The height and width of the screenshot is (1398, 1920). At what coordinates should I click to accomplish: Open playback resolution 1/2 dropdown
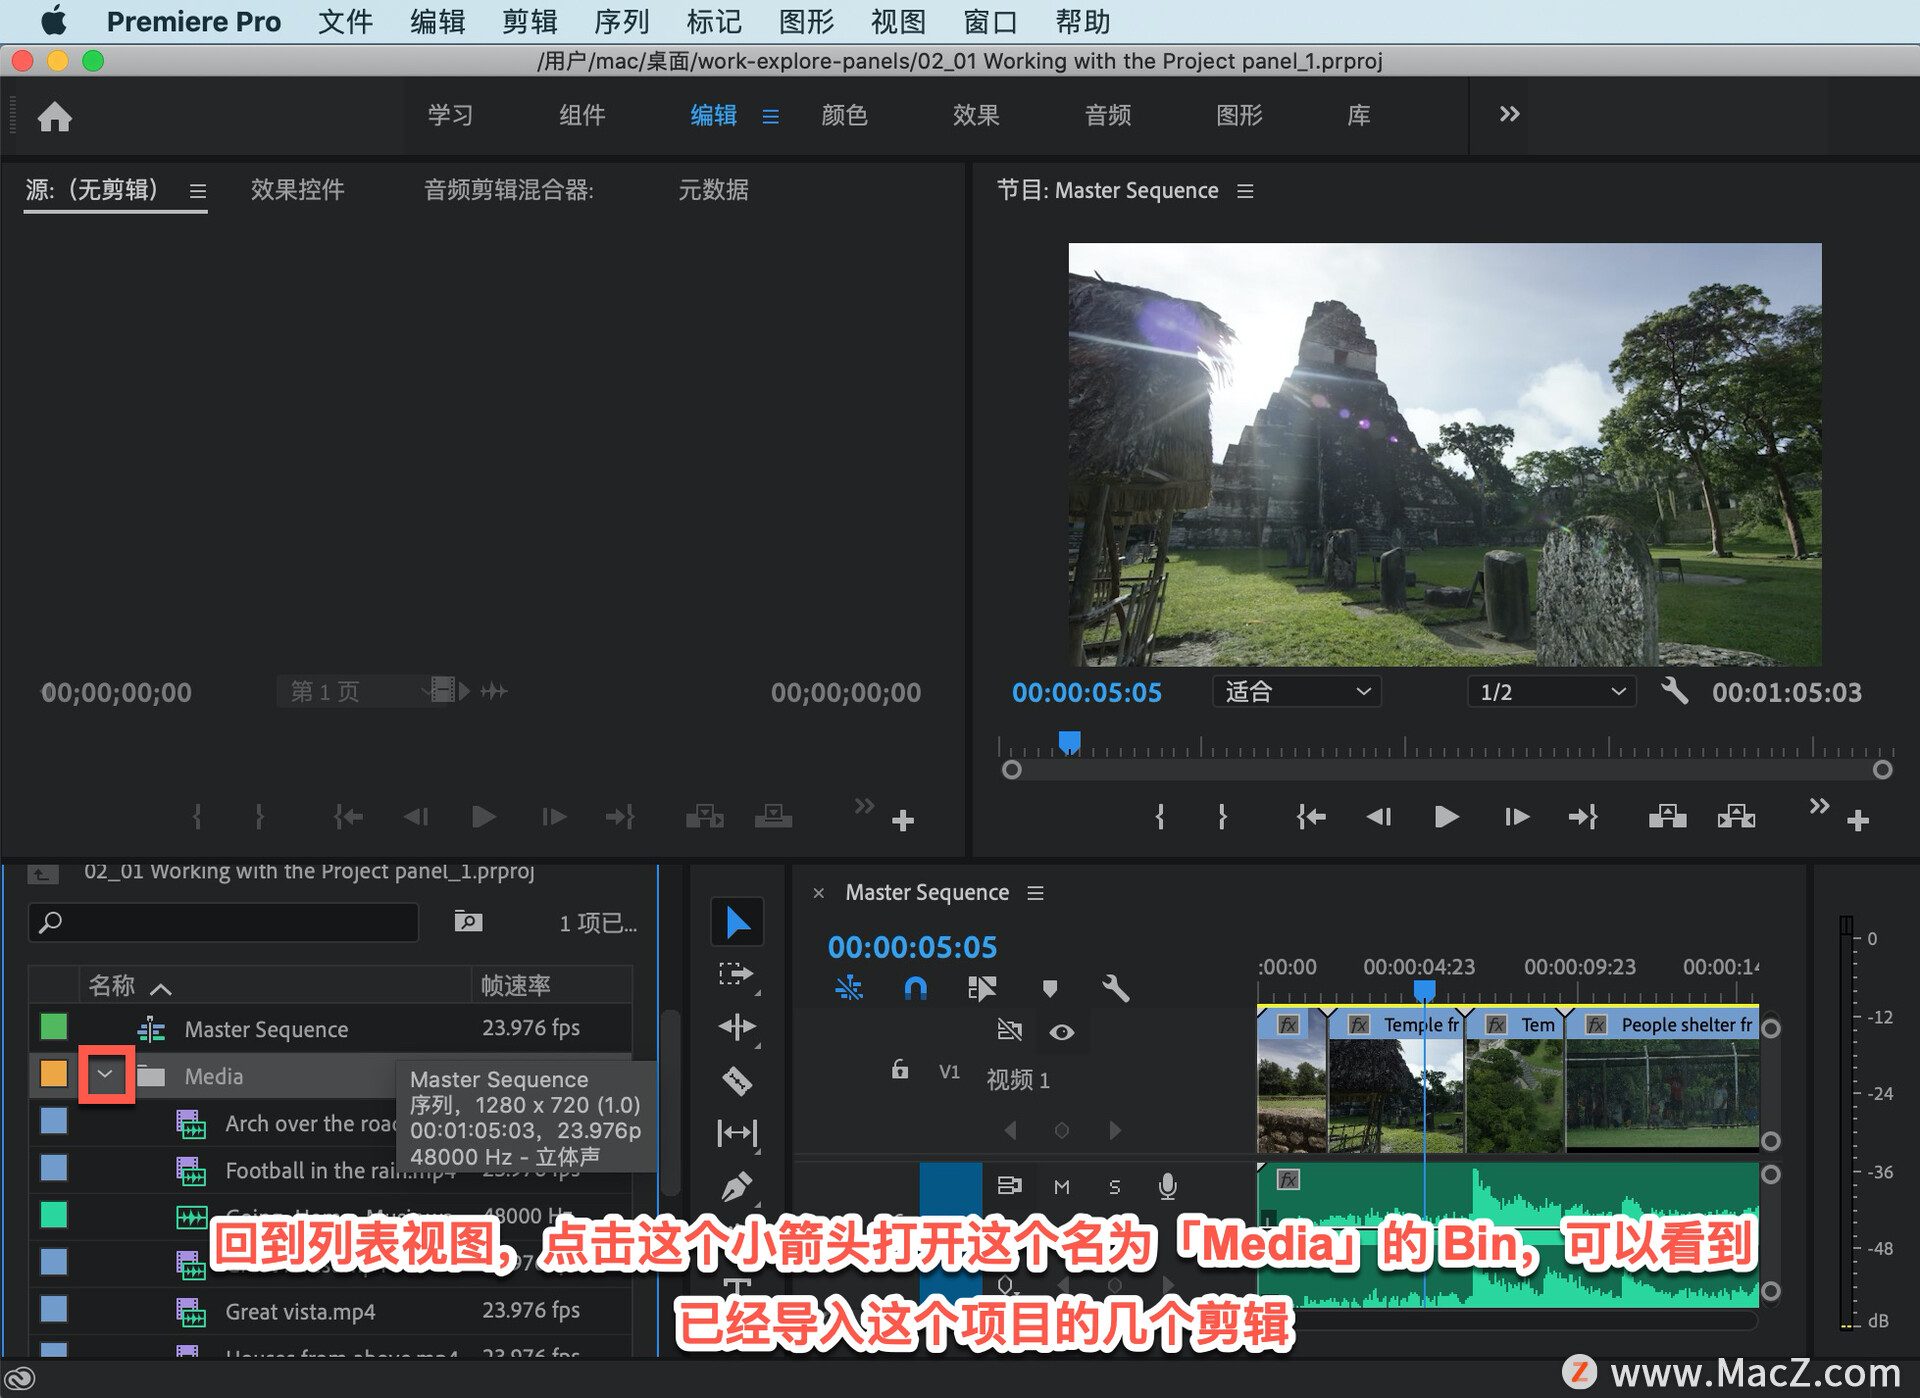click(x=1551, y=692)
